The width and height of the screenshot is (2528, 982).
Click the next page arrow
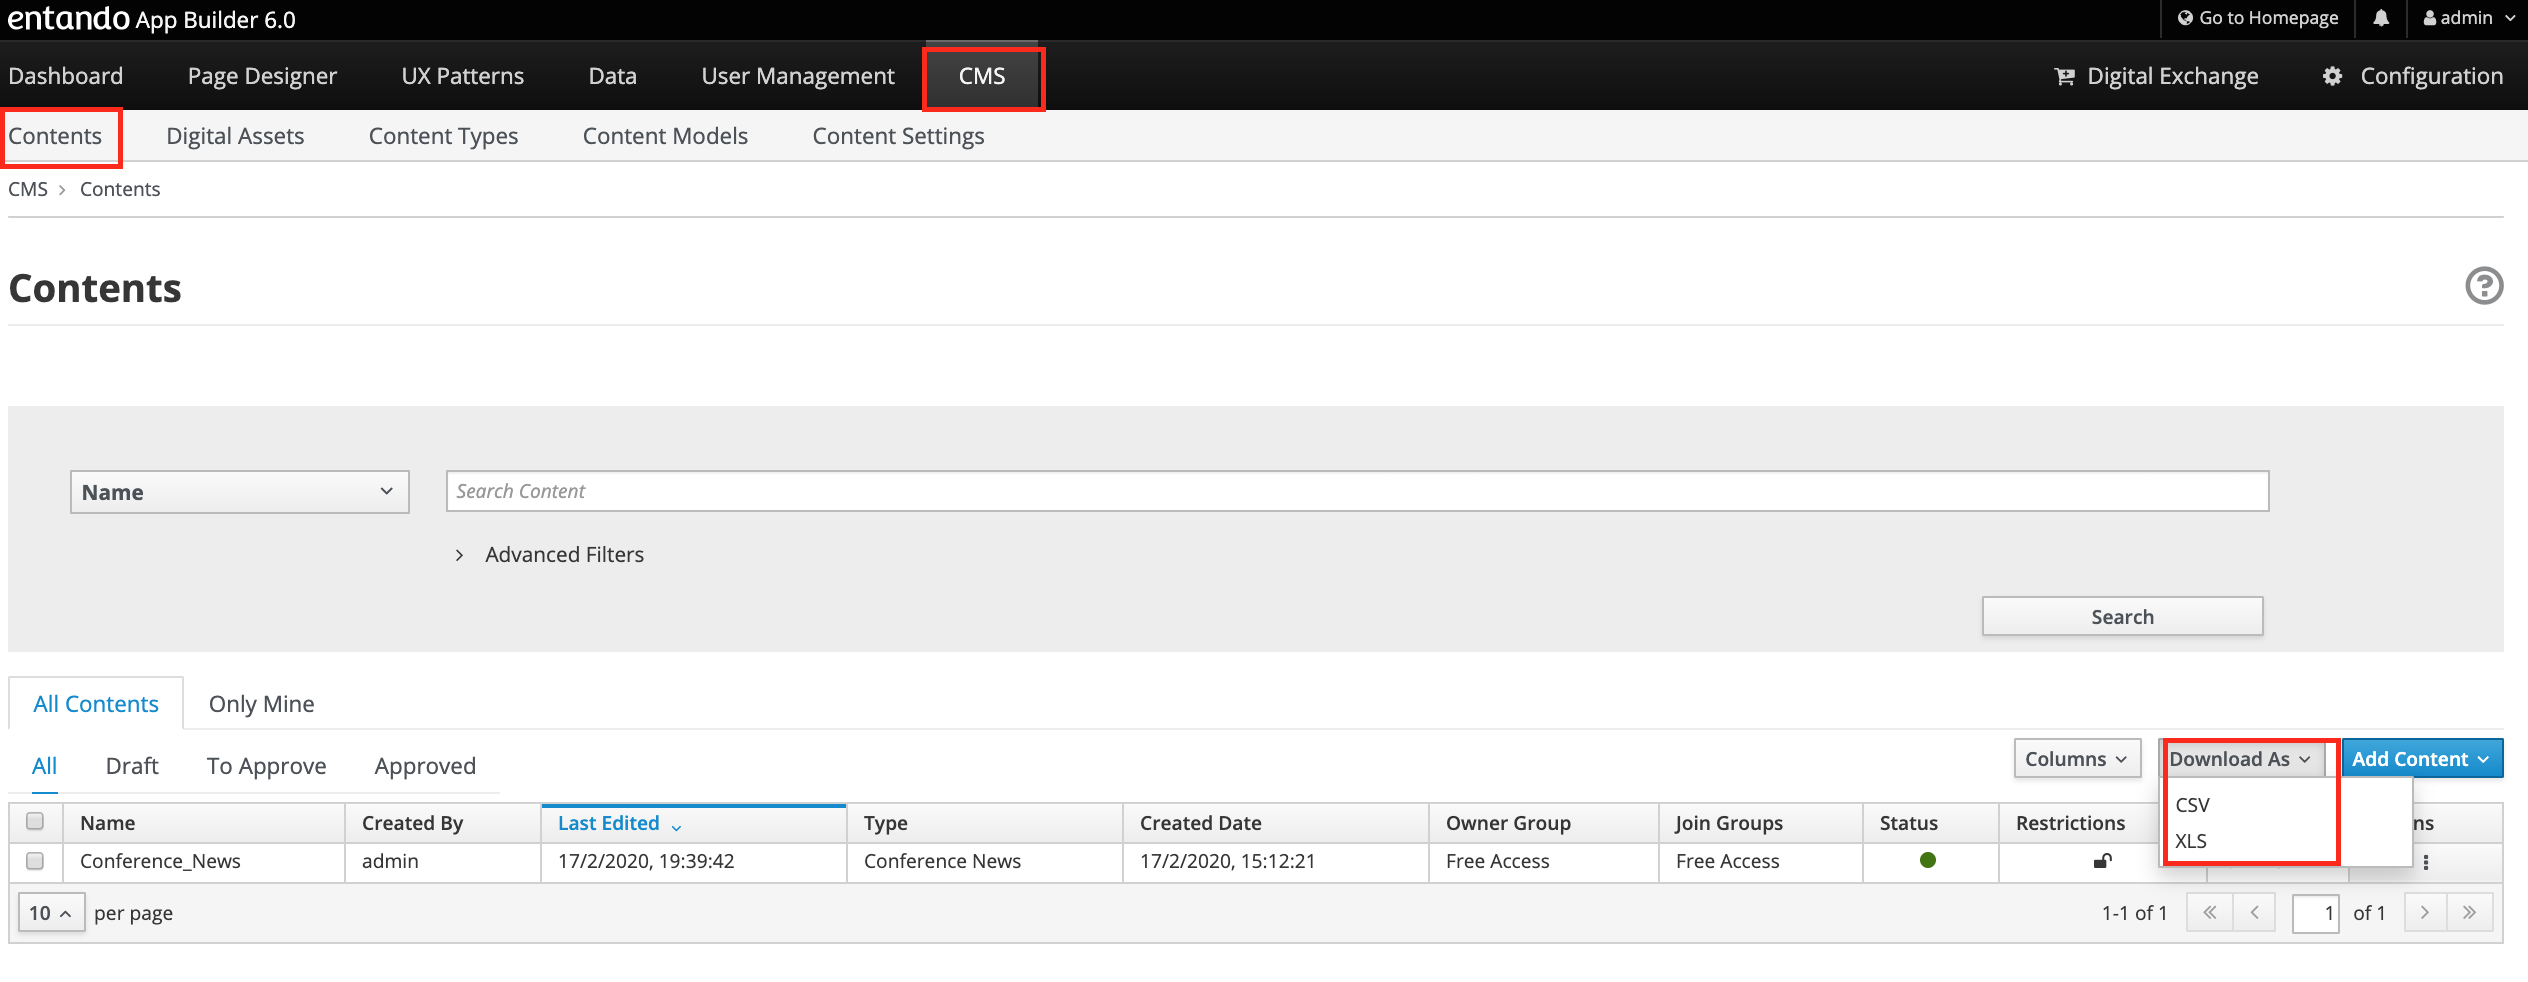click(2424, 912)
